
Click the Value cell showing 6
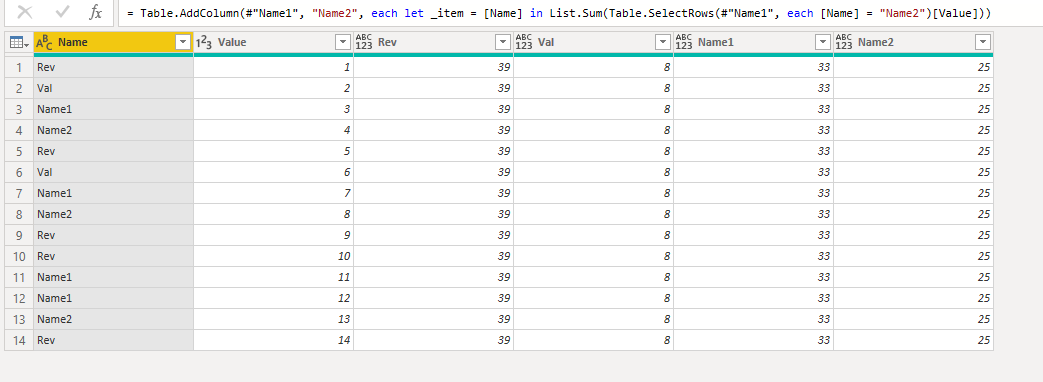click(x=273, y=172)
